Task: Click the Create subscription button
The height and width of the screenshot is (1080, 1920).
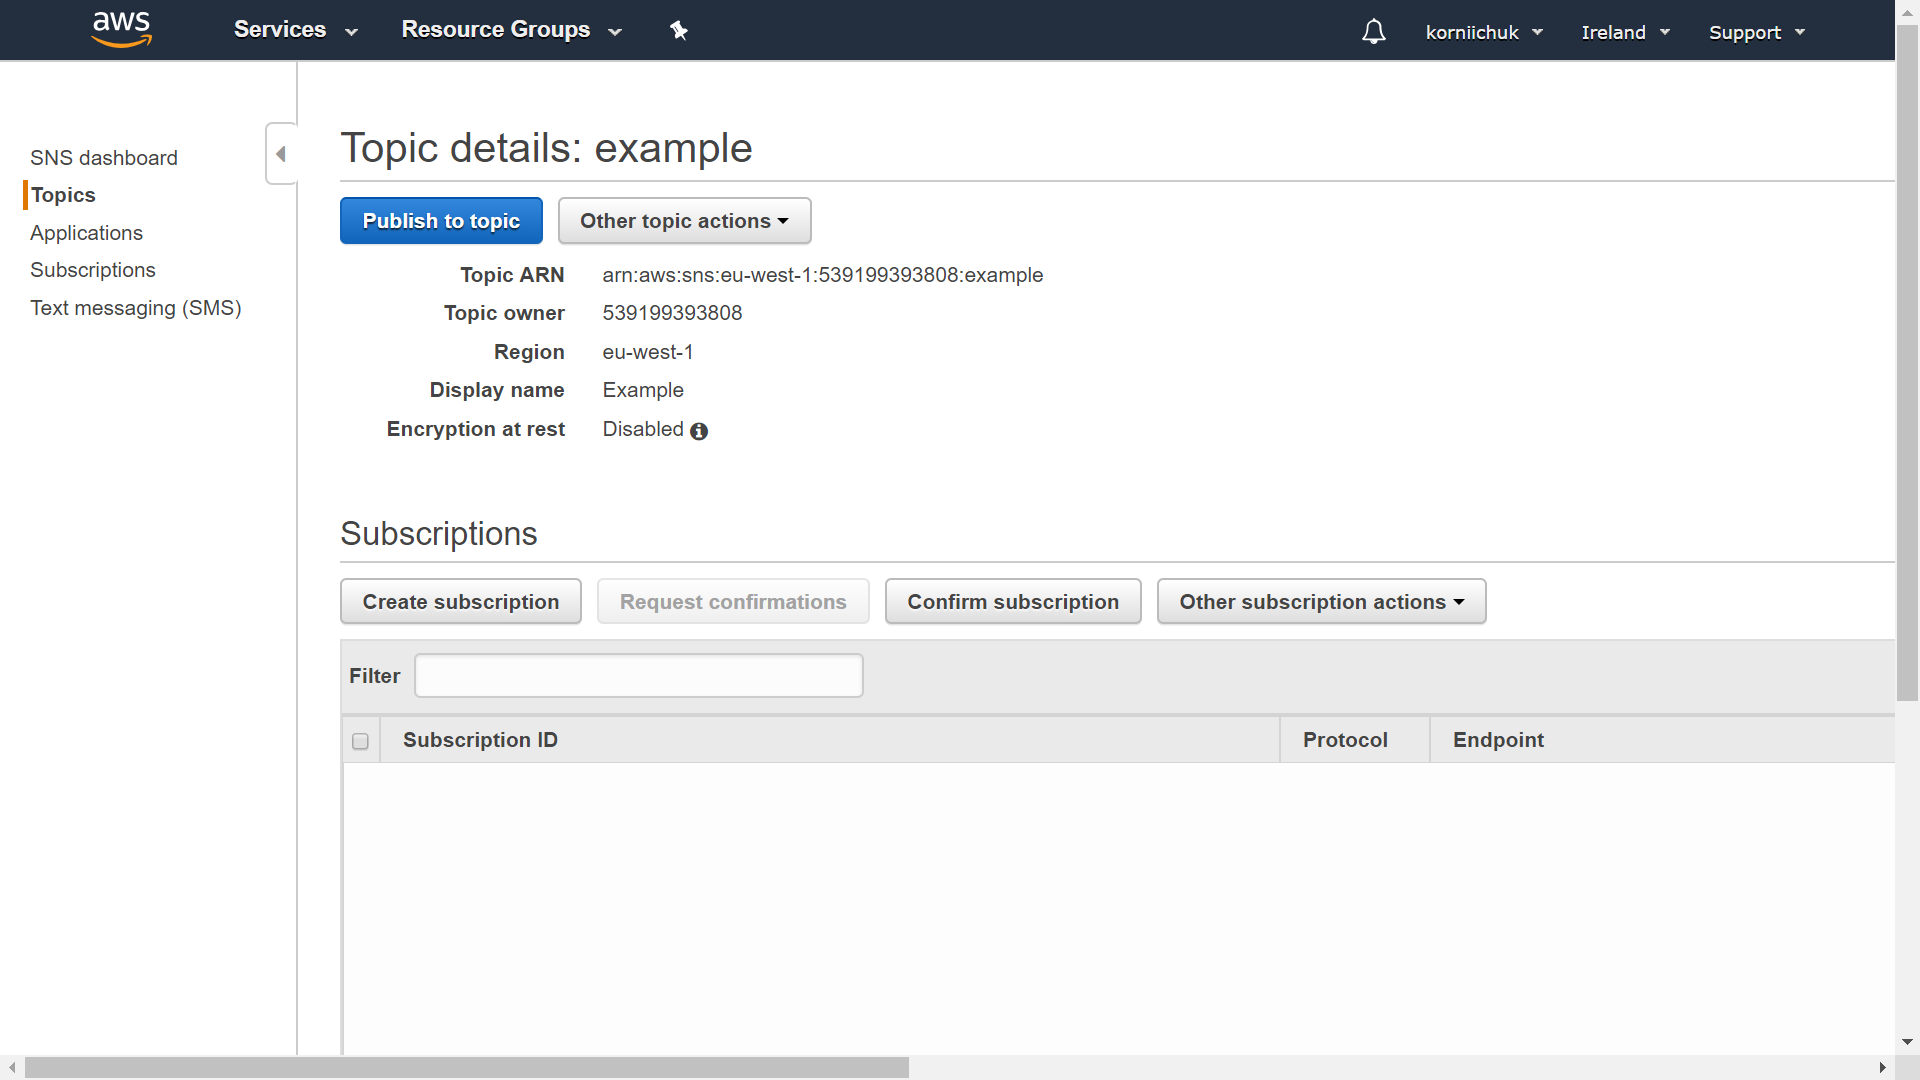Action: (x=461, y=602)
